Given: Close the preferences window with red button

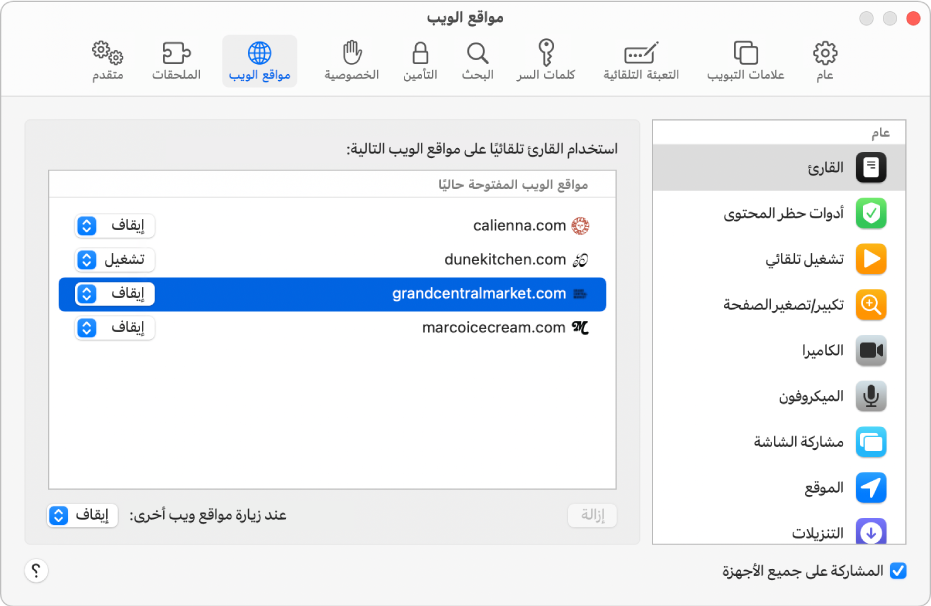Looking at the screenshot, I should 913,18.
